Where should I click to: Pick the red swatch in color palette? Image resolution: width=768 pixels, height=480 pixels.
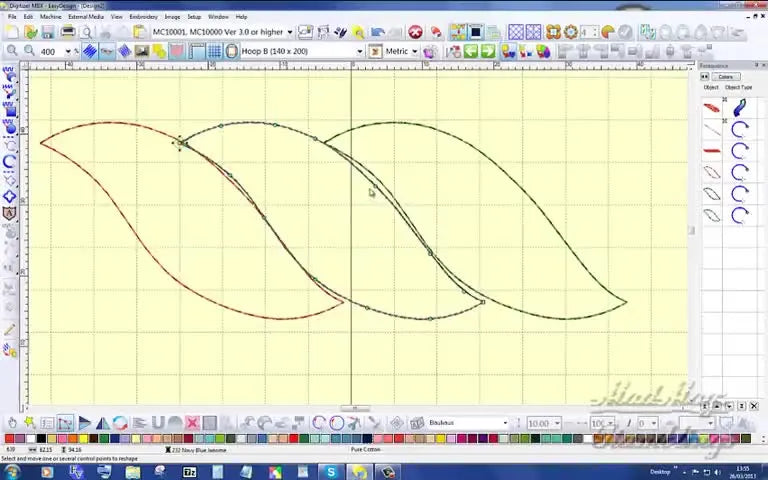click(x=11, y=439)
